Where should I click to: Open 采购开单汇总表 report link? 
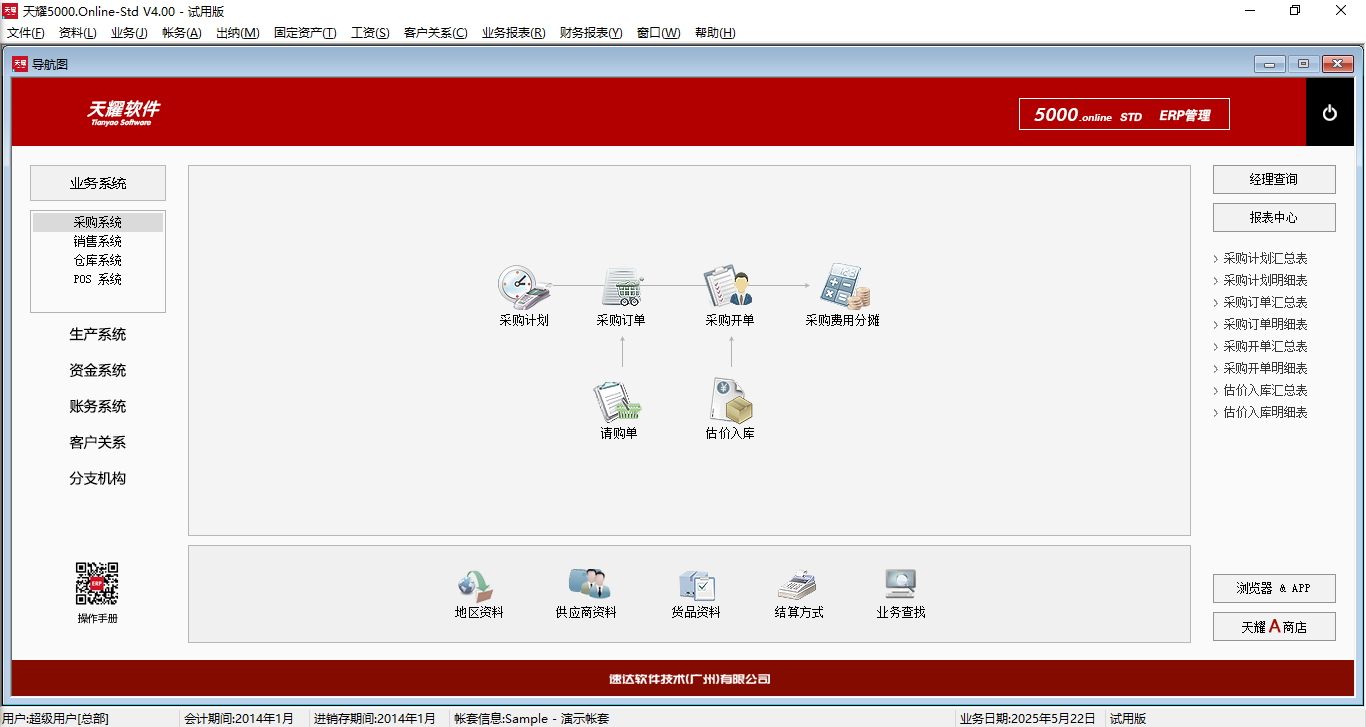[1265, 346]
